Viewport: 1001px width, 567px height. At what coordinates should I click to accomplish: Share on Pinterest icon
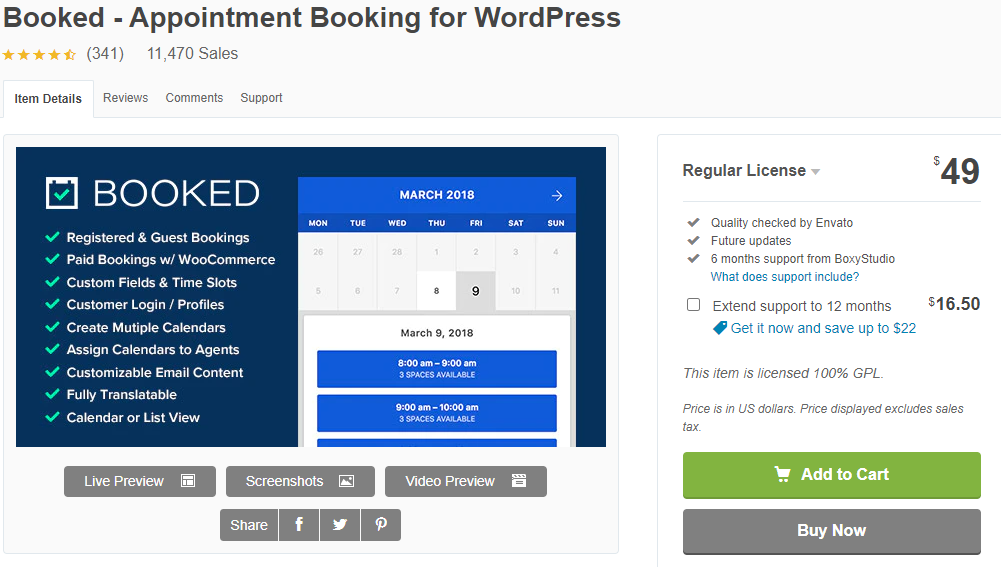381,525
